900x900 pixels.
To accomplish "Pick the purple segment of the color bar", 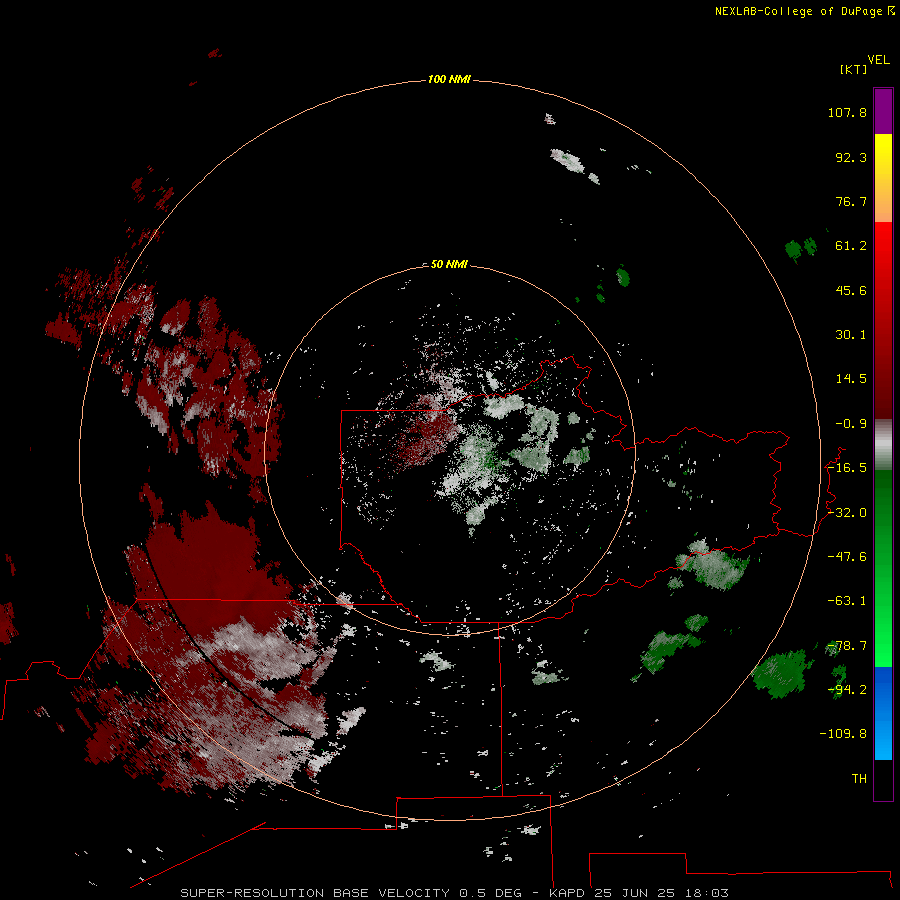I will coord(883,112).
